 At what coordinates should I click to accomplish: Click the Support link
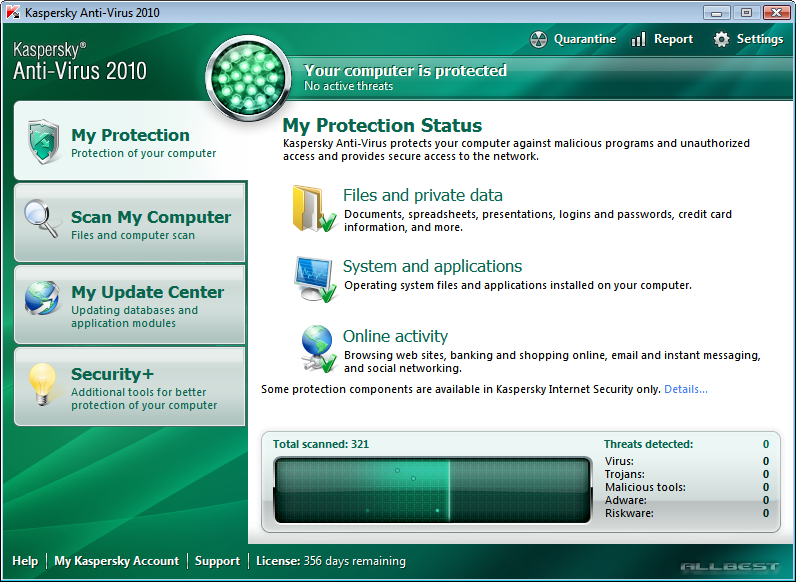(217, 561)
